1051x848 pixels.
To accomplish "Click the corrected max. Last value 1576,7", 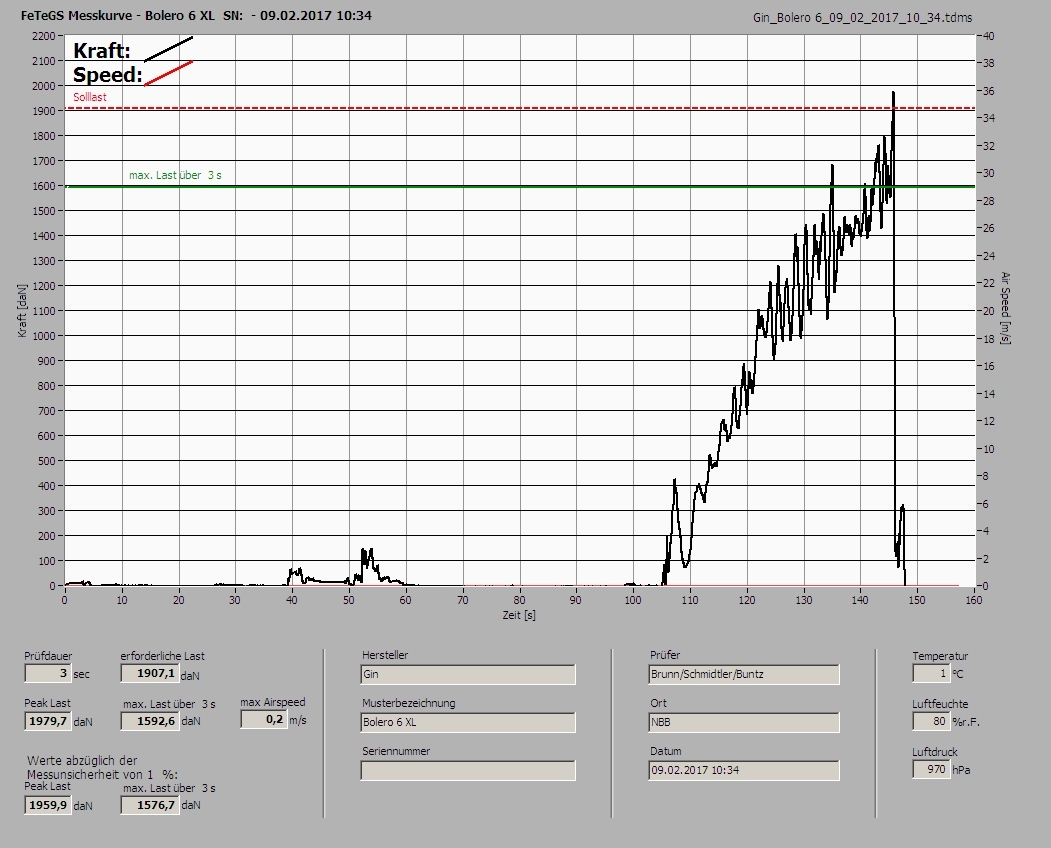I will [x=149, y=804].
